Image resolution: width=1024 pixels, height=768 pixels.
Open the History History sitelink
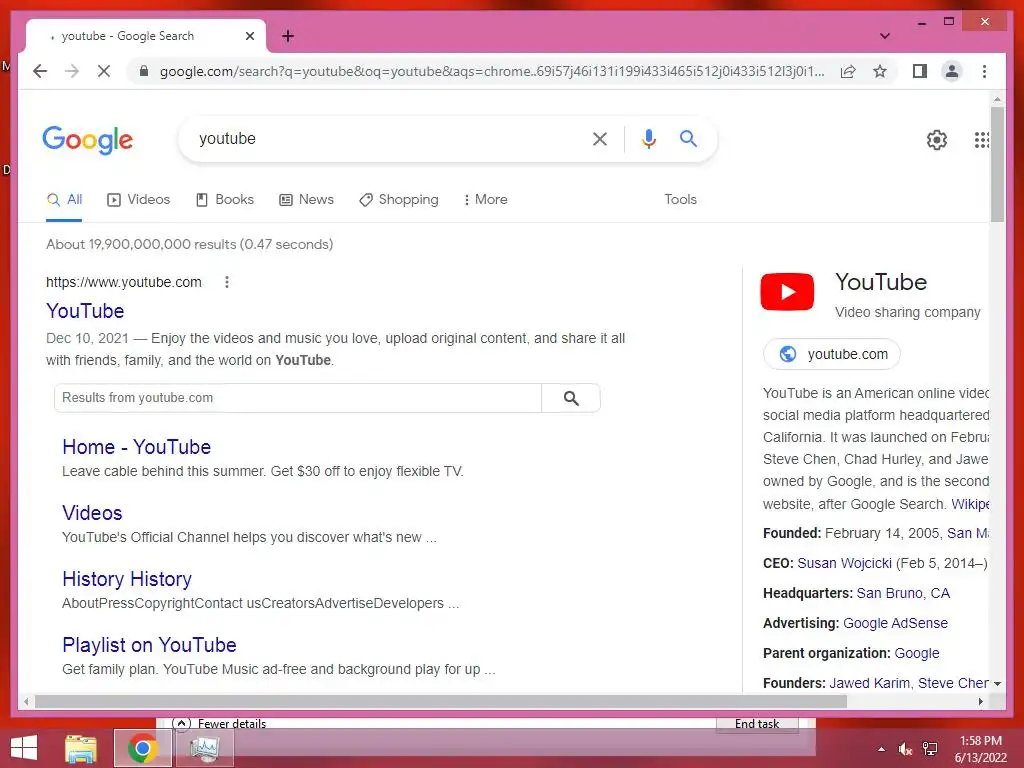click(x=127, y=579)
